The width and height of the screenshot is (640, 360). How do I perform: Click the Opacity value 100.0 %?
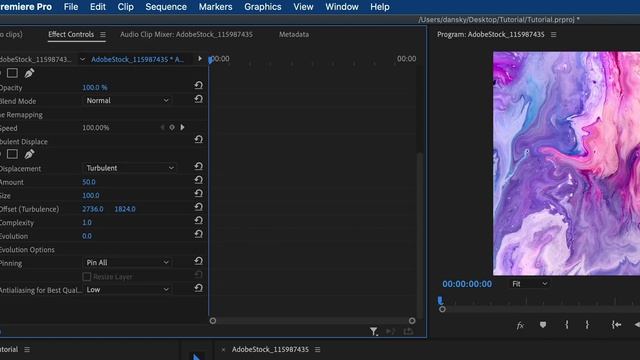[95, 87]
